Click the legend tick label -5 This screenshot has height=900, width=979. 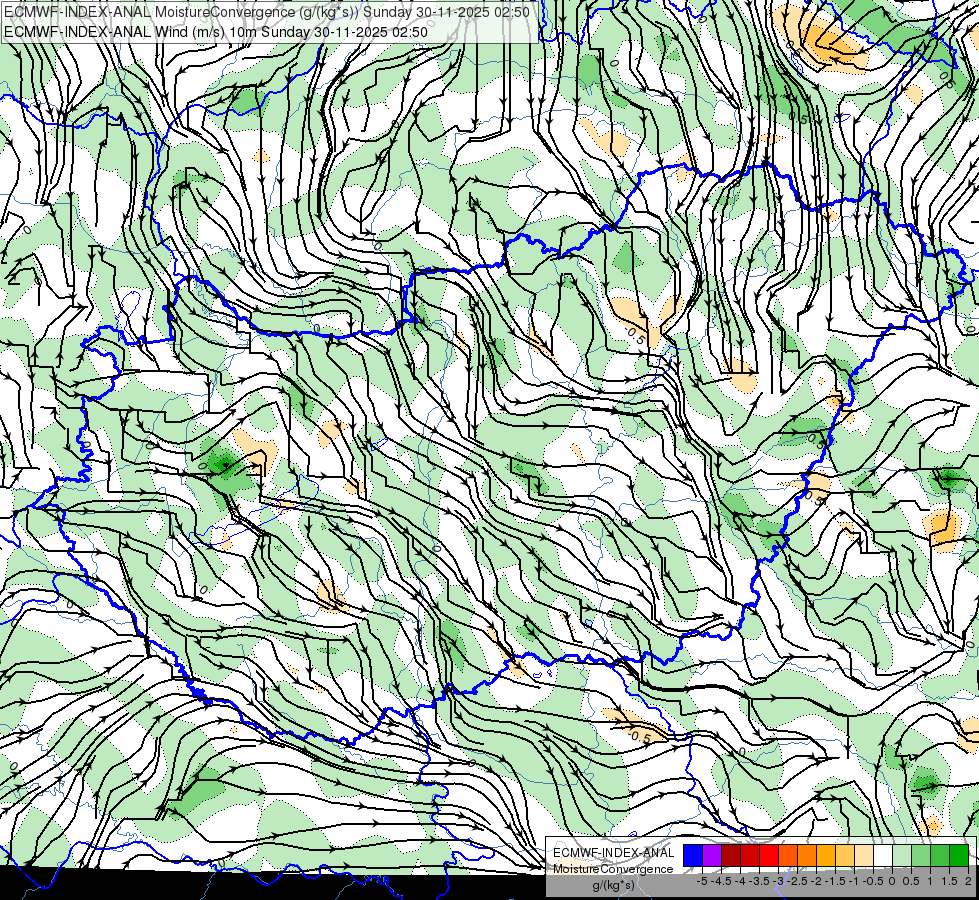click(x=702, y=881)
